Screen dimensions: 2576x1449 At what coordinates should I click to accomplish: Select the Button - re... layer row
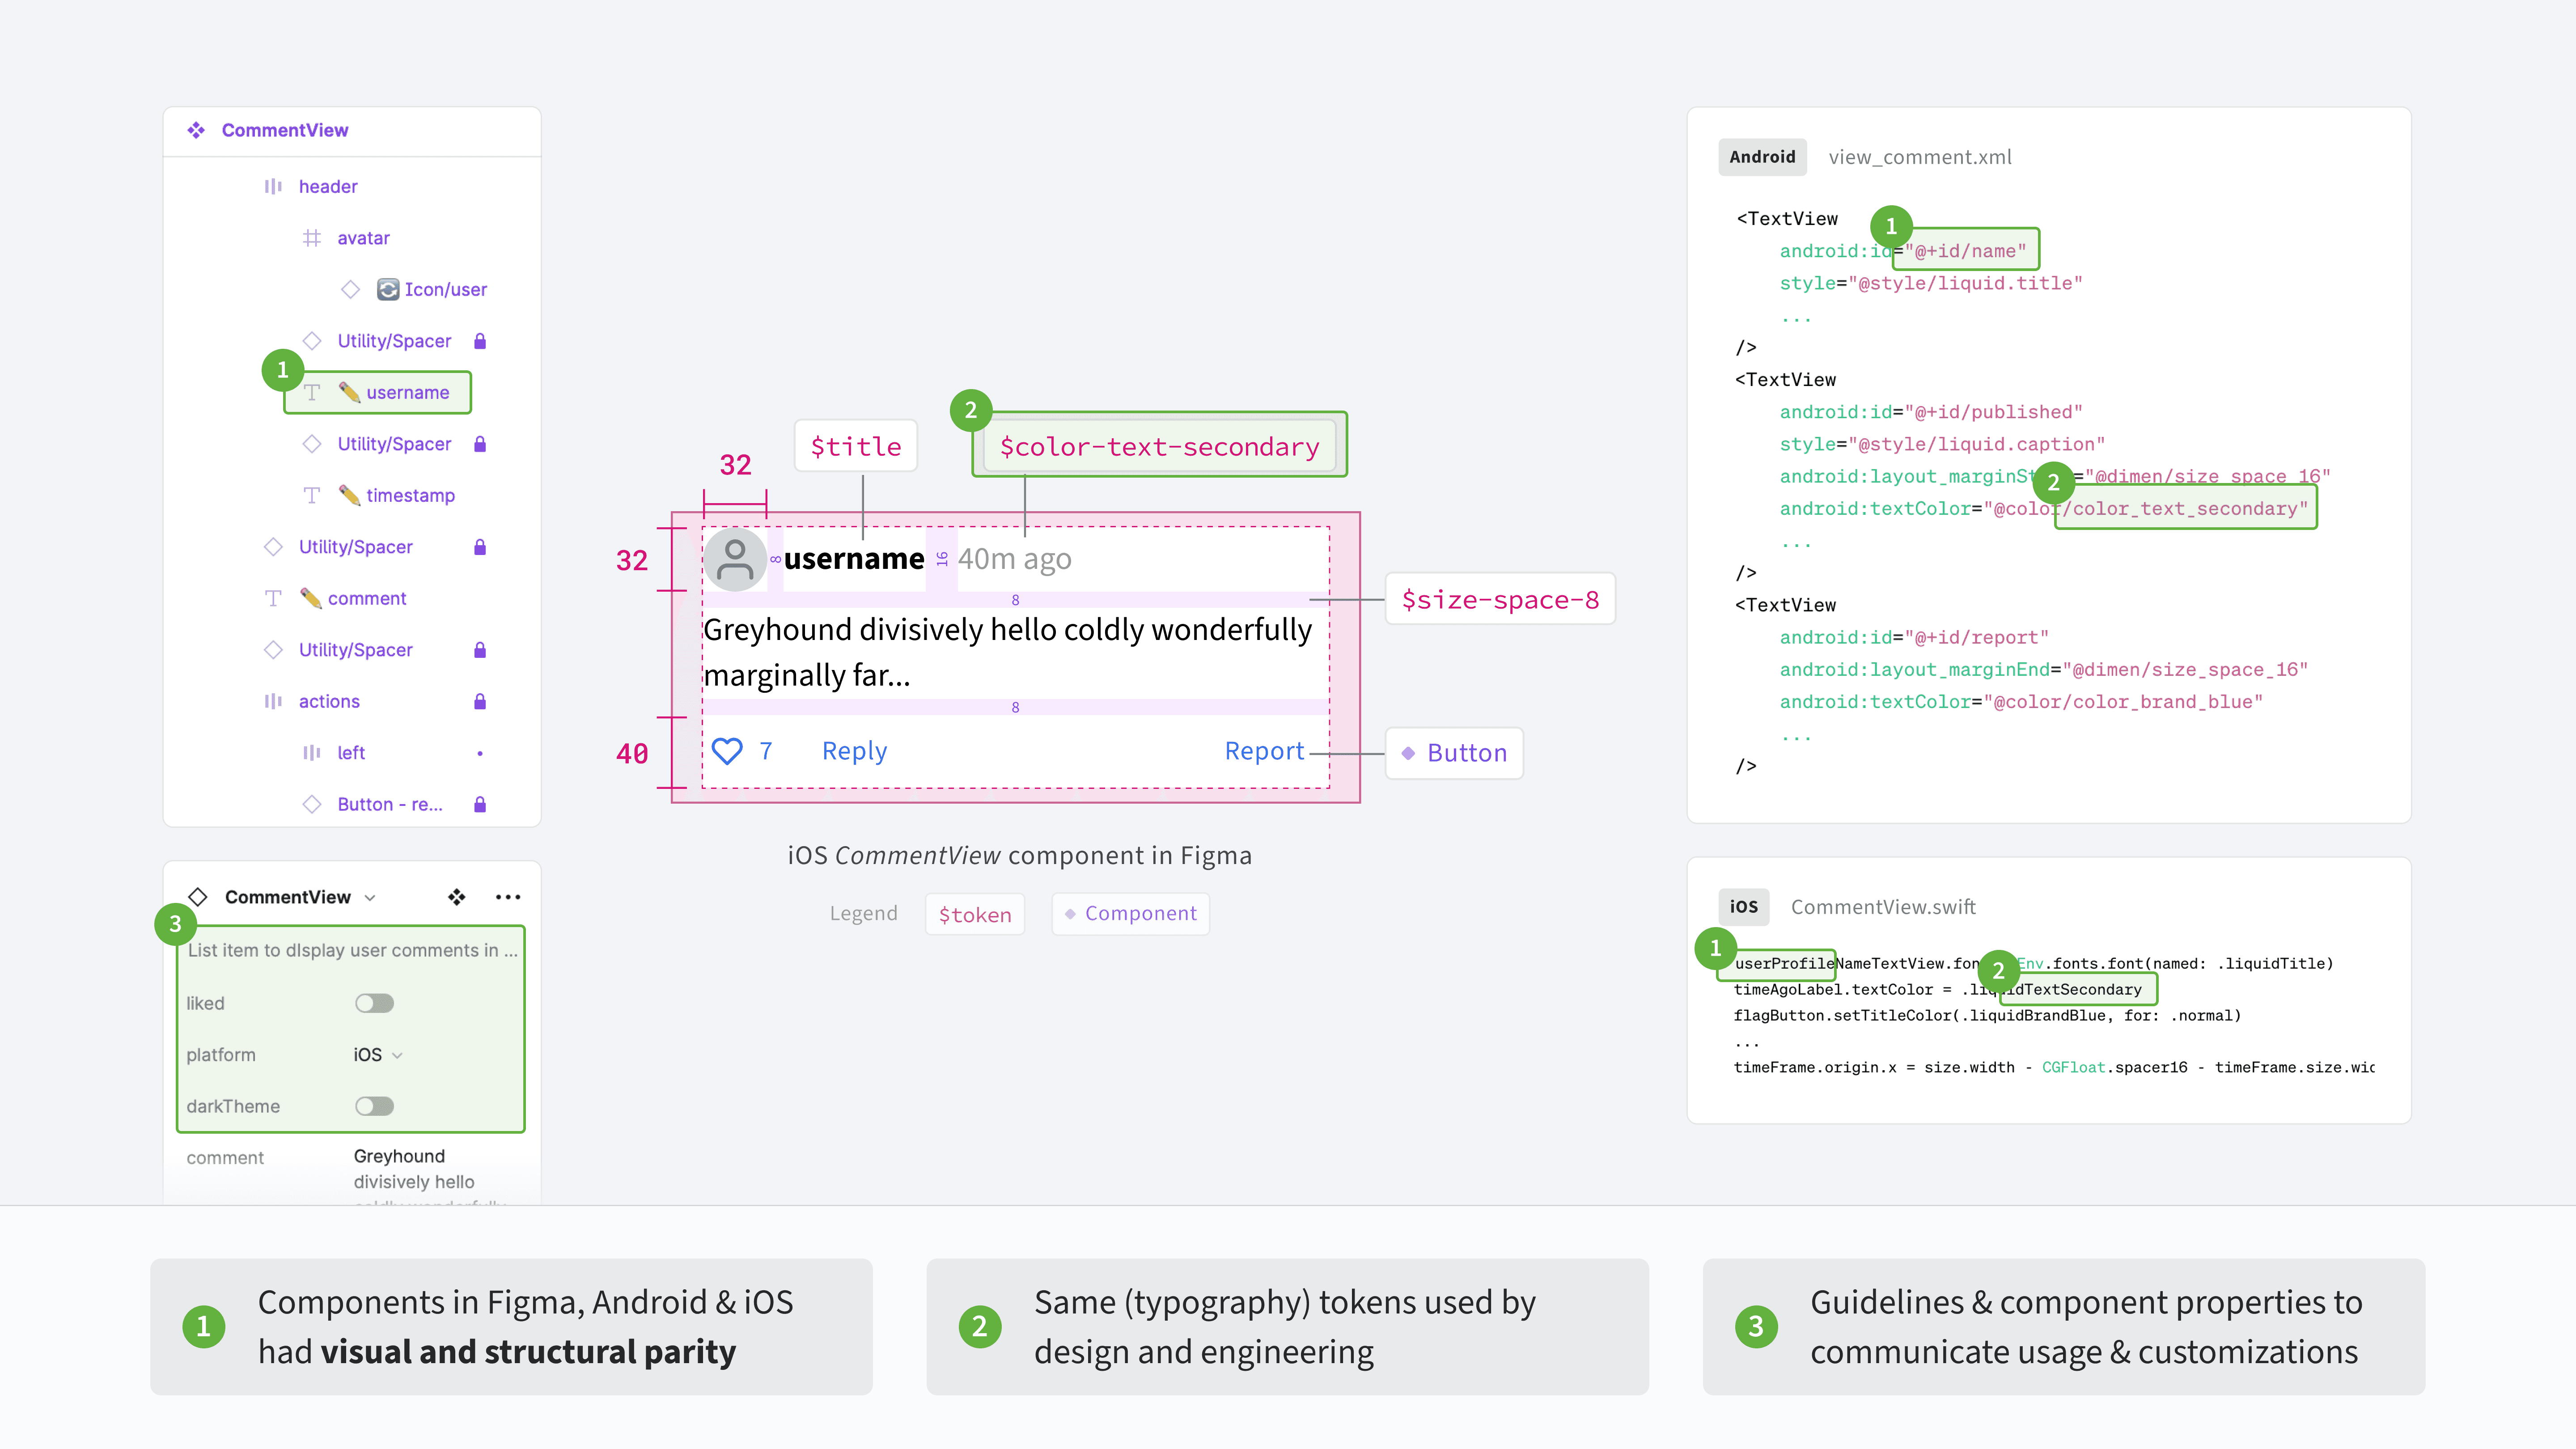pyautogui.click(x=352, y=804)
